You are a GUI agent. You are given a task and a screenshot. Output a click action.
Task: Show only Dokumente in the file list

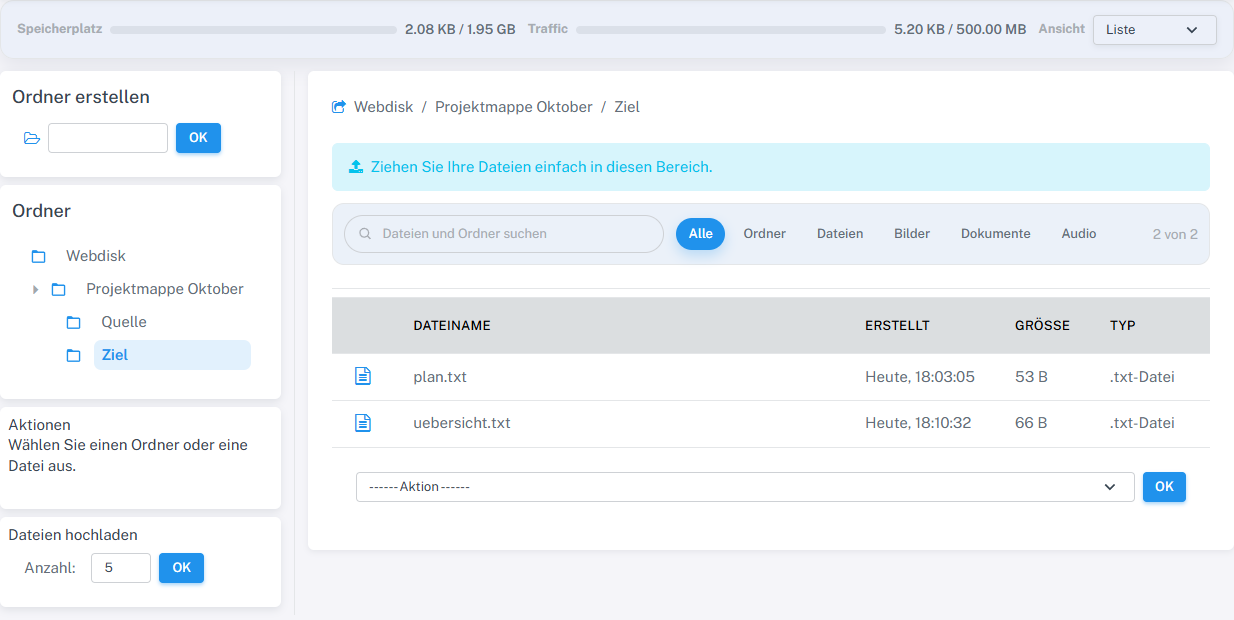click(996, 234)
